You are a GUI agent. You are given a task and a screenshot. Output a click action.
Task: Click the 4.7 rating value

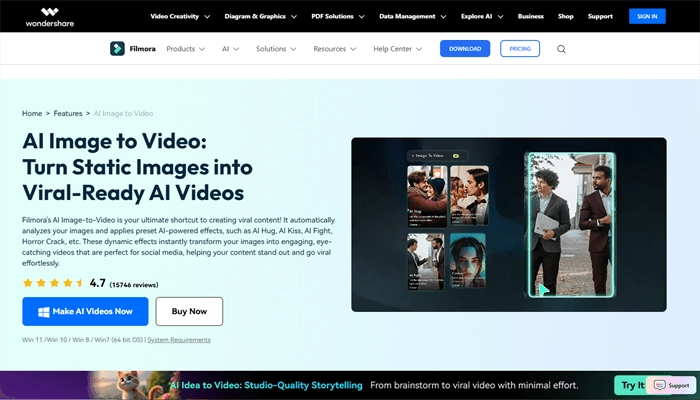(97, 283)
